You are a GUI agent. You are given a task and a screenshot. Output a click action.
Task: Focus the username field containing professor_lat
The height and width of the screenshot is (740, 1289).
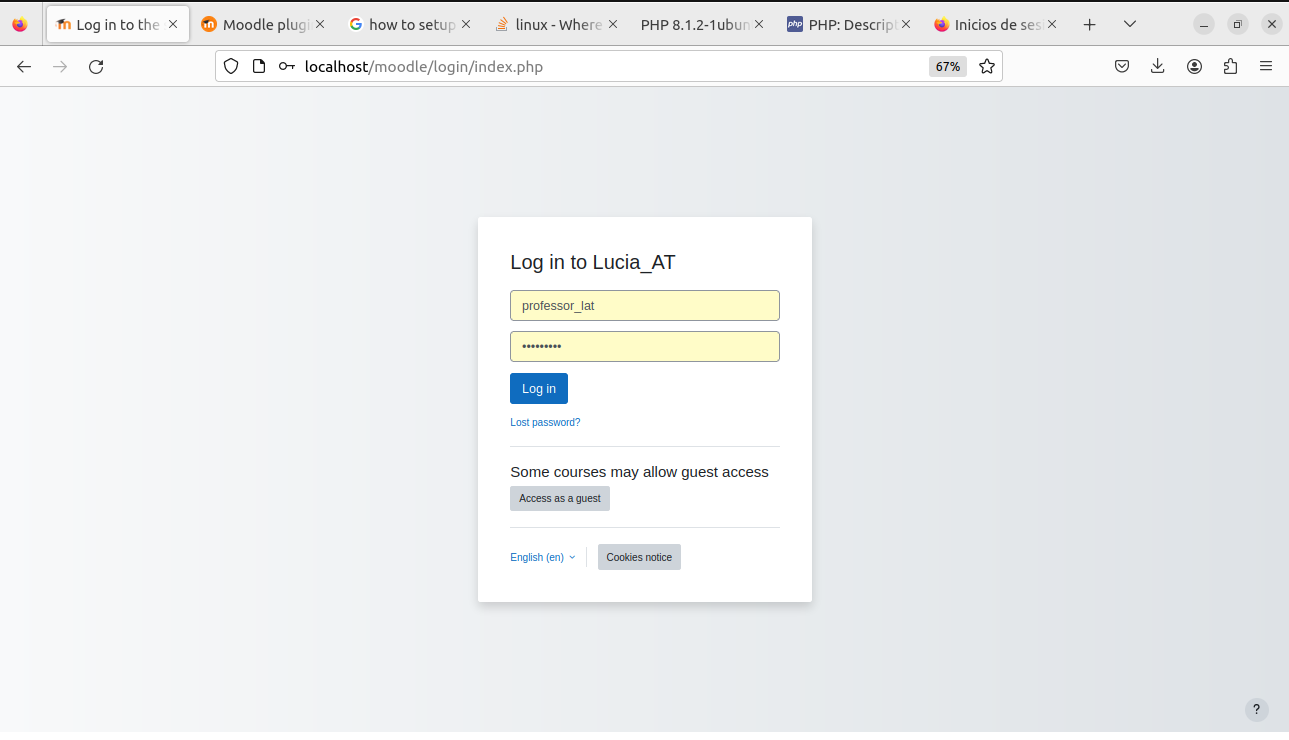coord(644,306)
